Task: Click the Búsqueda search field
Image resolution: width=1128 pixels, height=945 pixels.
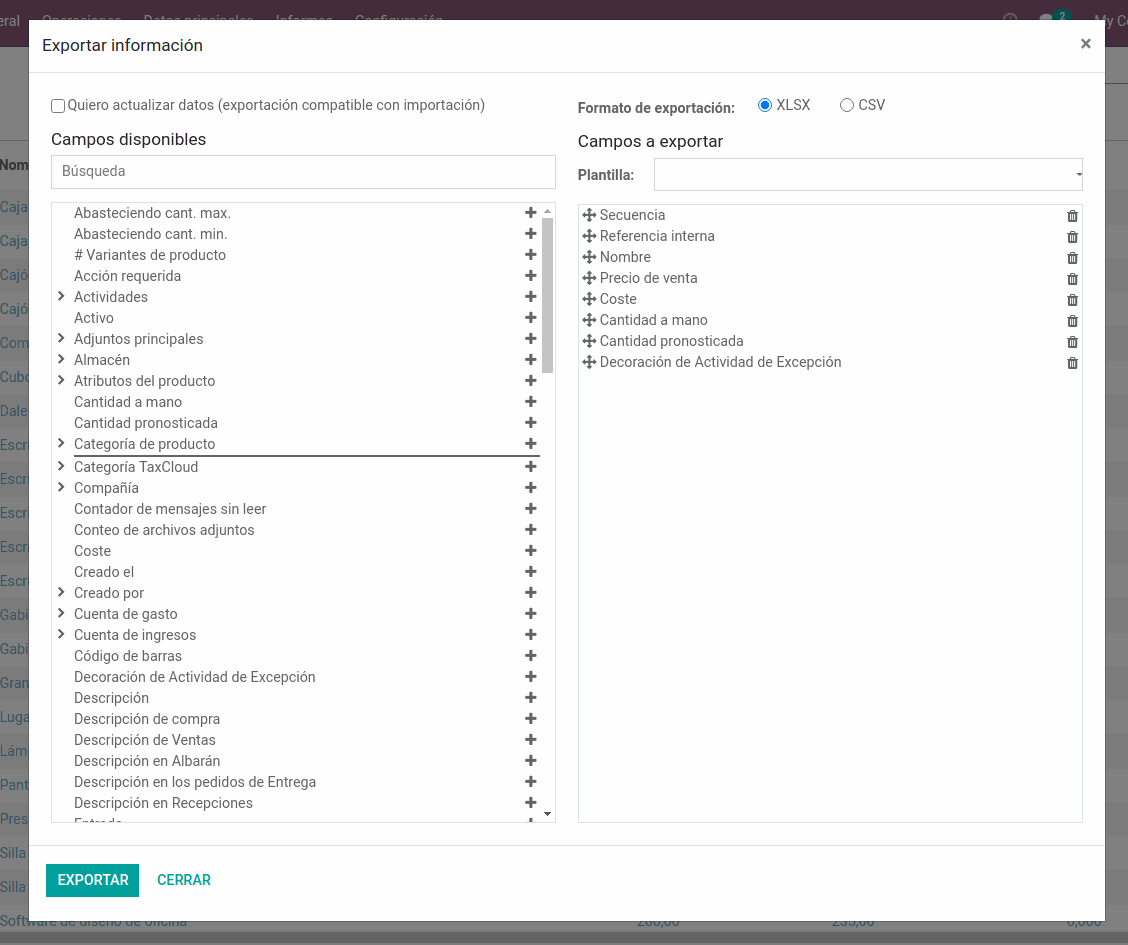Action: click(303, 172)
